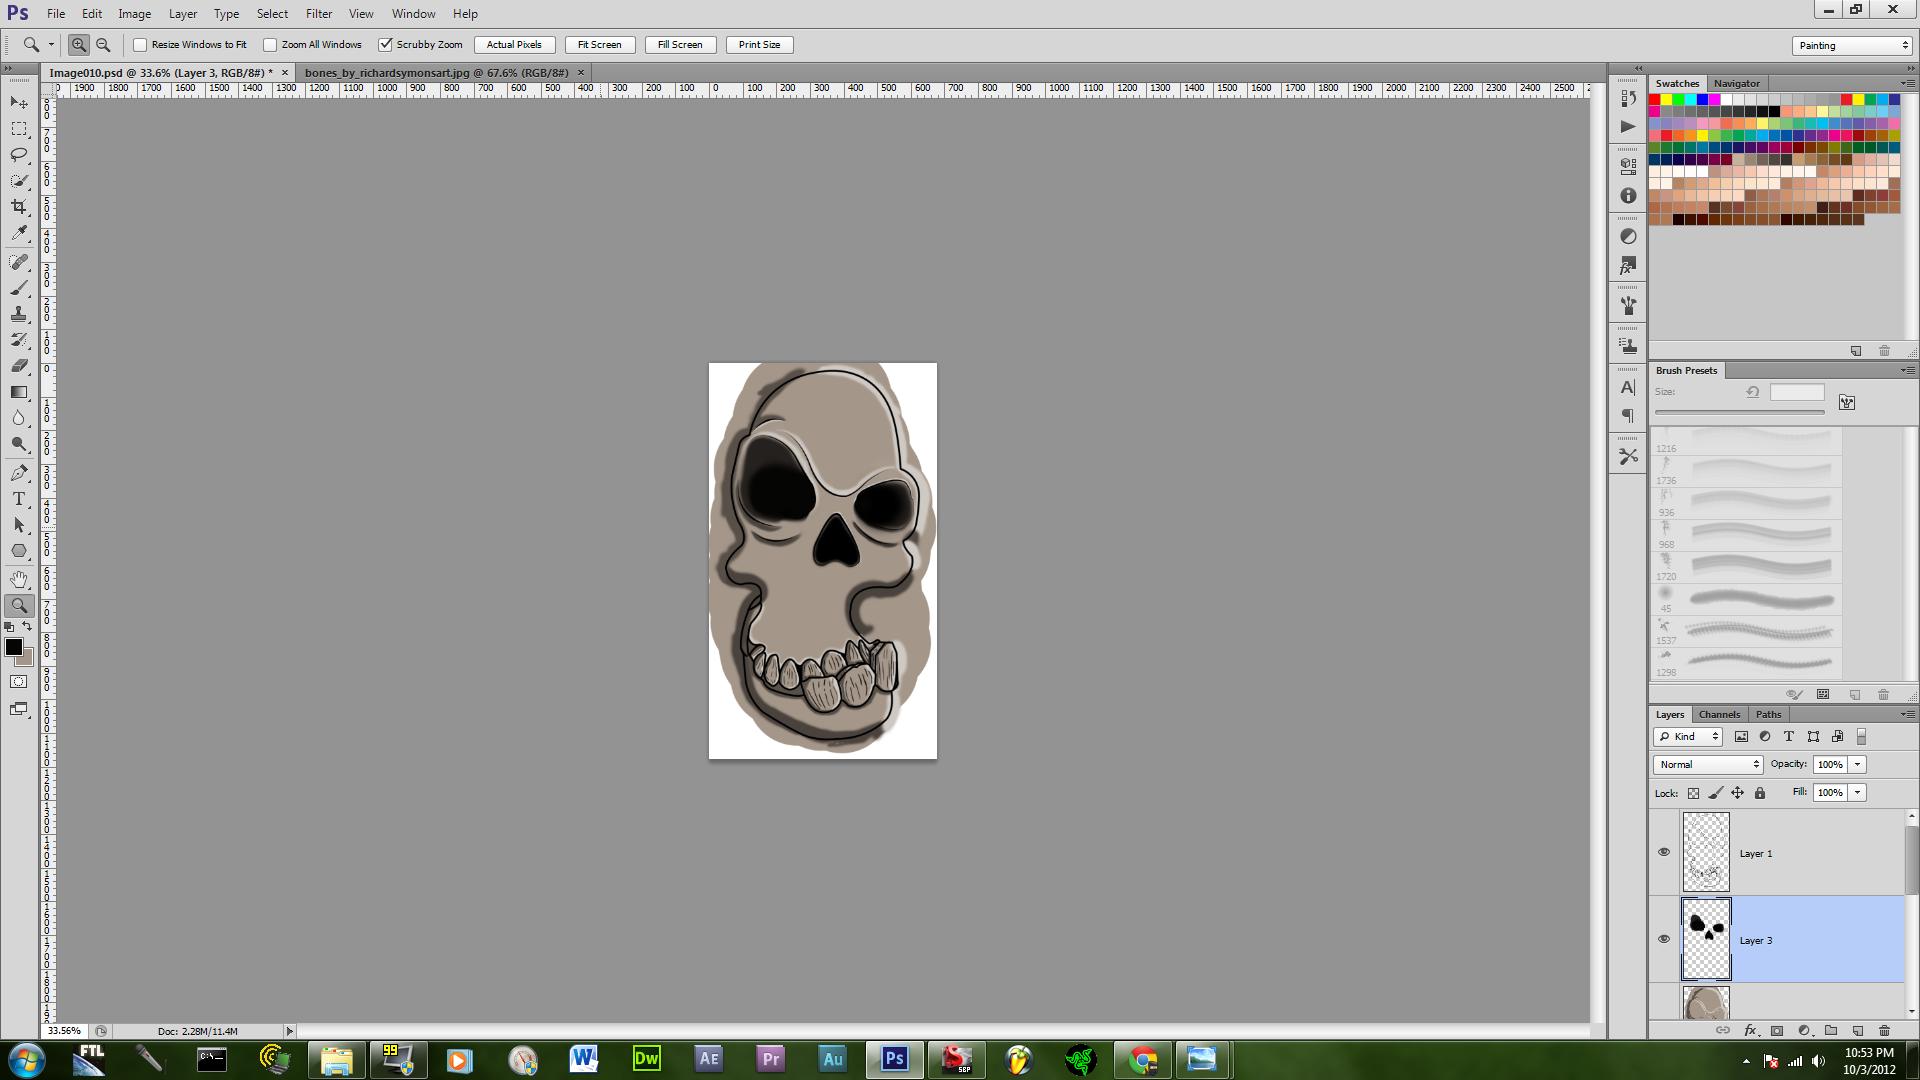Viewport: 1920px width, 1080px height.
Task: Open the Window menu
Action: point(413,14)
